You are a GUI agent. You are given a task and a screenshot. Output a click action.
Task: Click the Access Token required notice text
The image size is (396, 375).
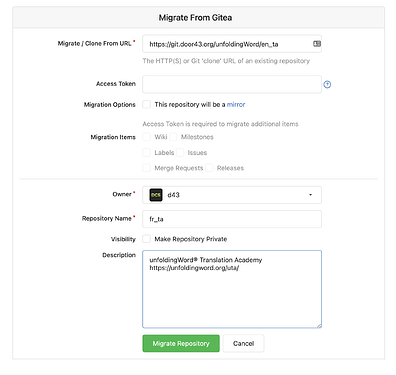[x=220, y=124]
